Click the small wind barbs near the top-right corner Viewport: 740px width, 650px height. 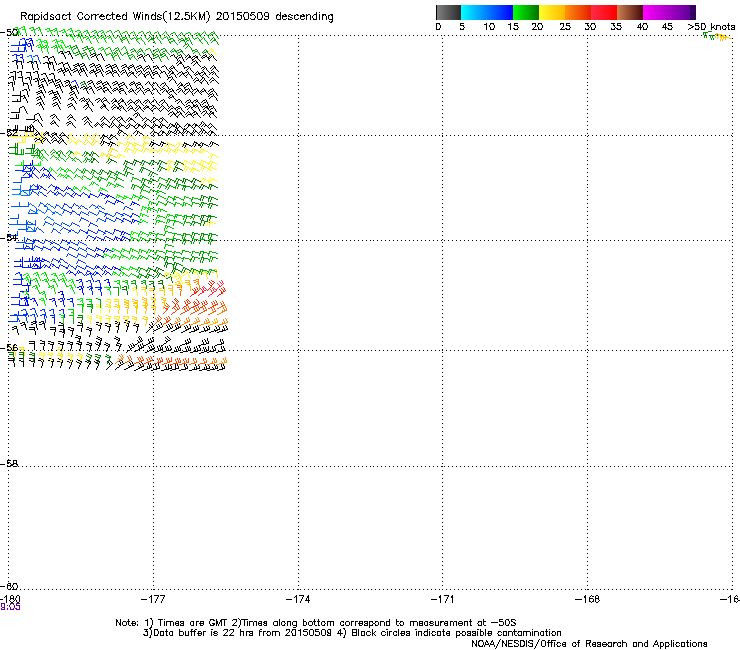(717, 36)
